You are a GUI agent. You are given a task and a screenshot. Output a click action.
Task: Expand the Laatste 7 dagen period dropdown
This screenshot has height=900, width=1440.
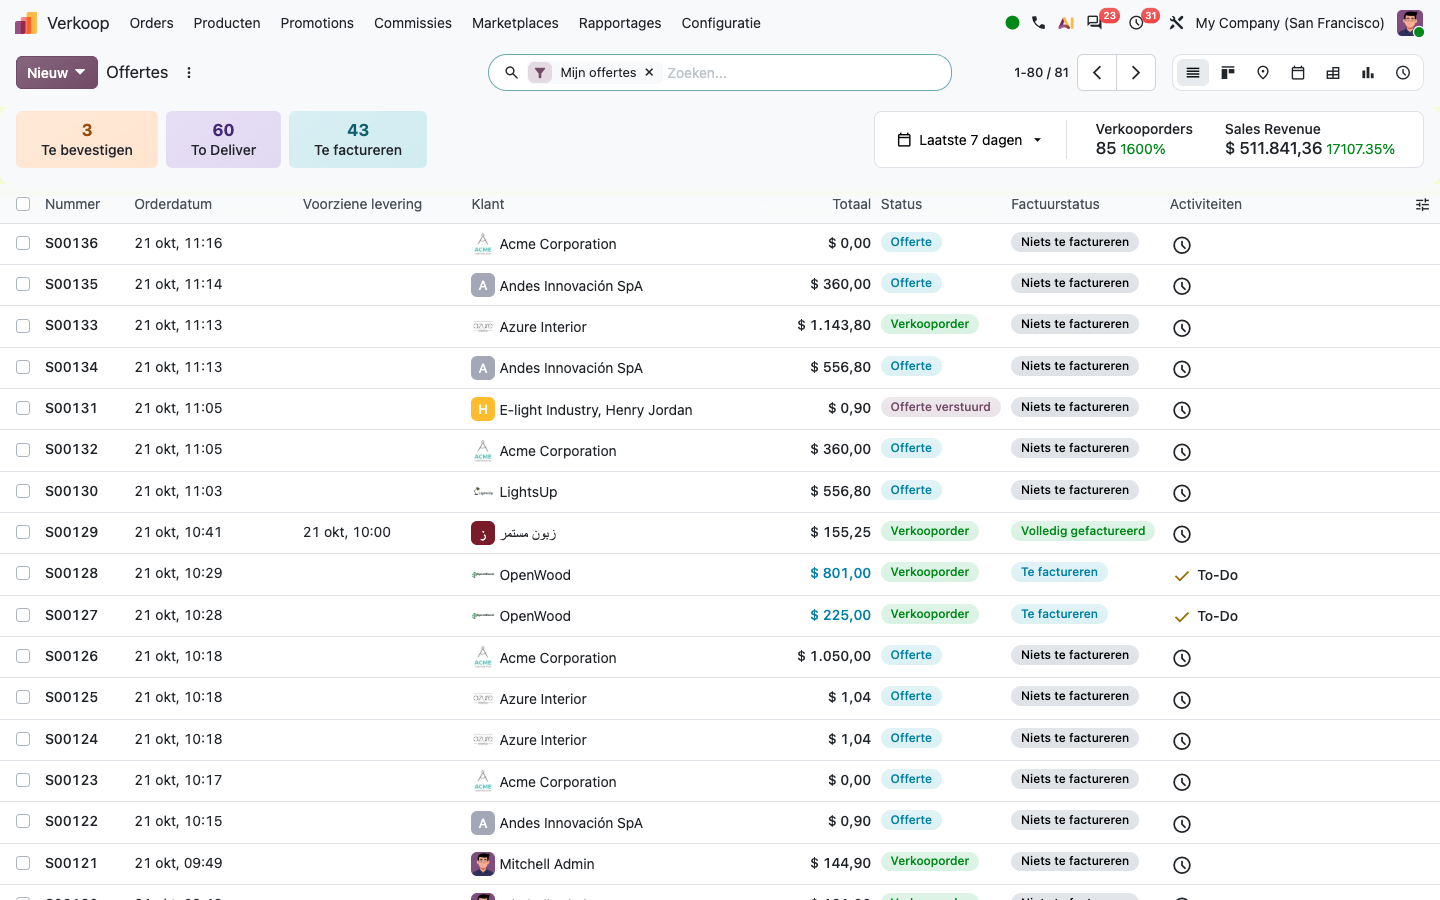pyautogui.click(x=970, y=140)
